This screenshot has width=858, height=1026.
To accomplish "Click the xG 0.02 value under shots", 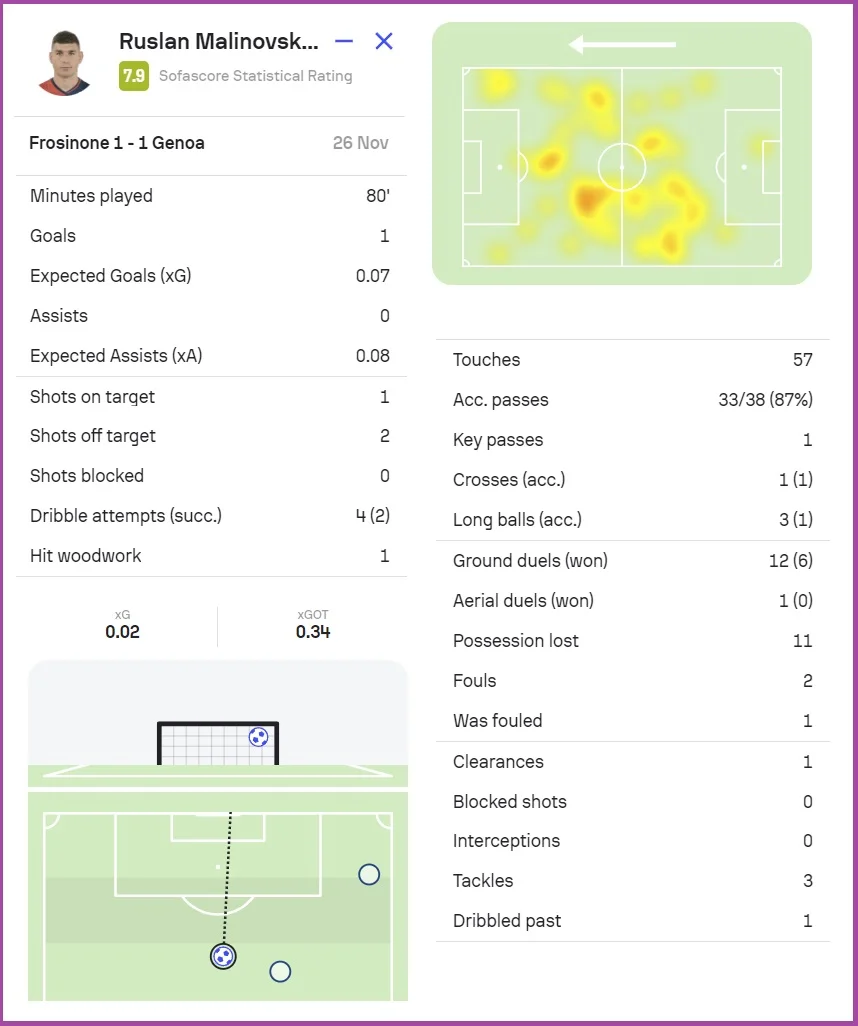I will 123,632.
